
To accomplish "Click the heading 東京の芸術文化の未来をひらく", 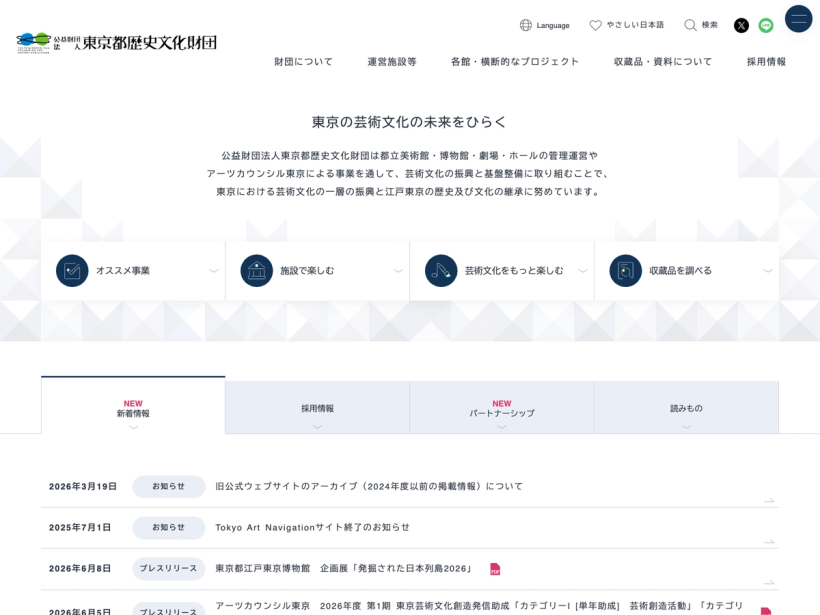I will (409, 122).
